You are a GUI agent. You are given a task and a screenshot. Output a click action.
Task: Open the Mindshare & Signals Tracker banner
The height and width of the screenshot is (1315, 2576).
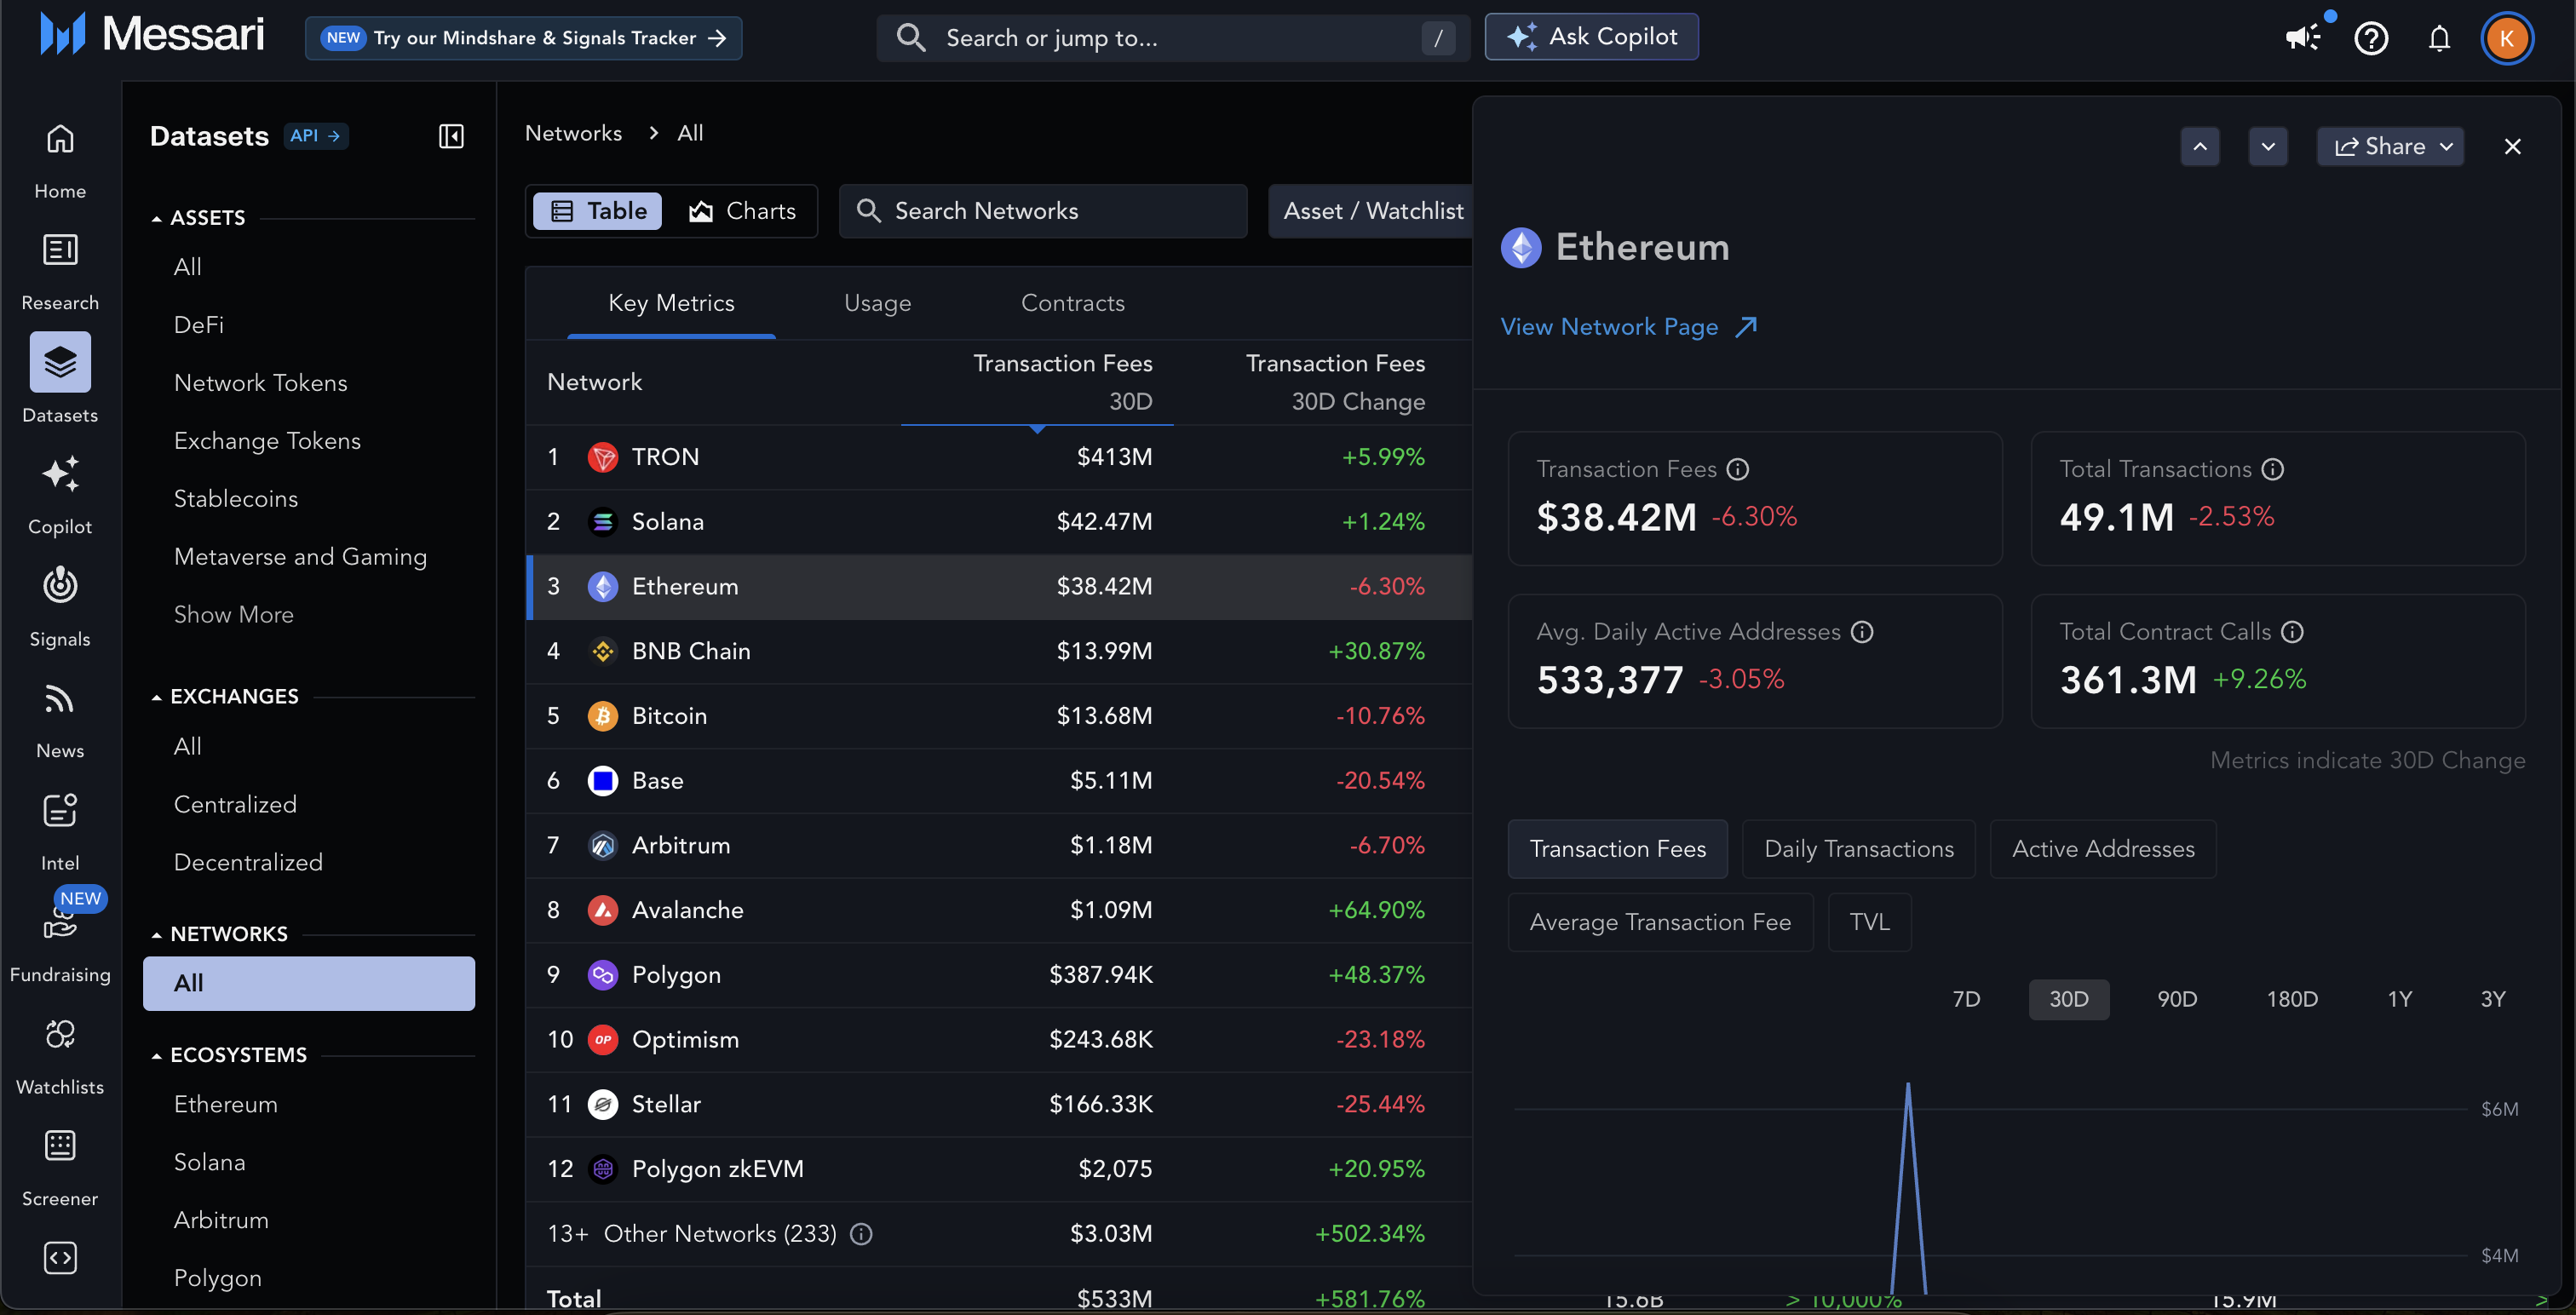523,38
